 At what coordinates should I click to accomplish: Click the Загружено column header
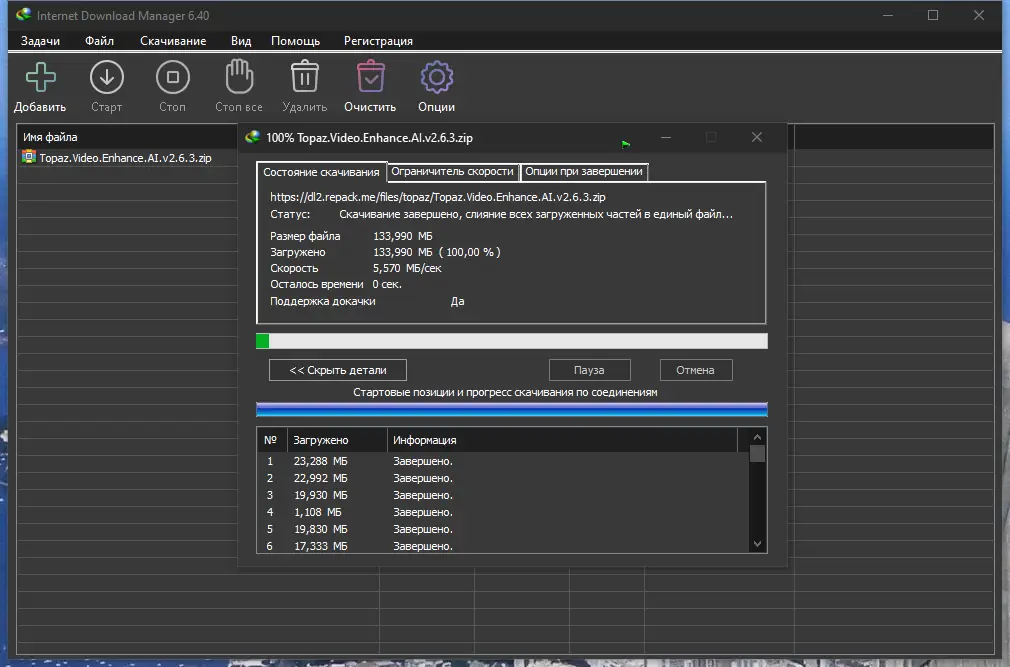tap(337, 440)
